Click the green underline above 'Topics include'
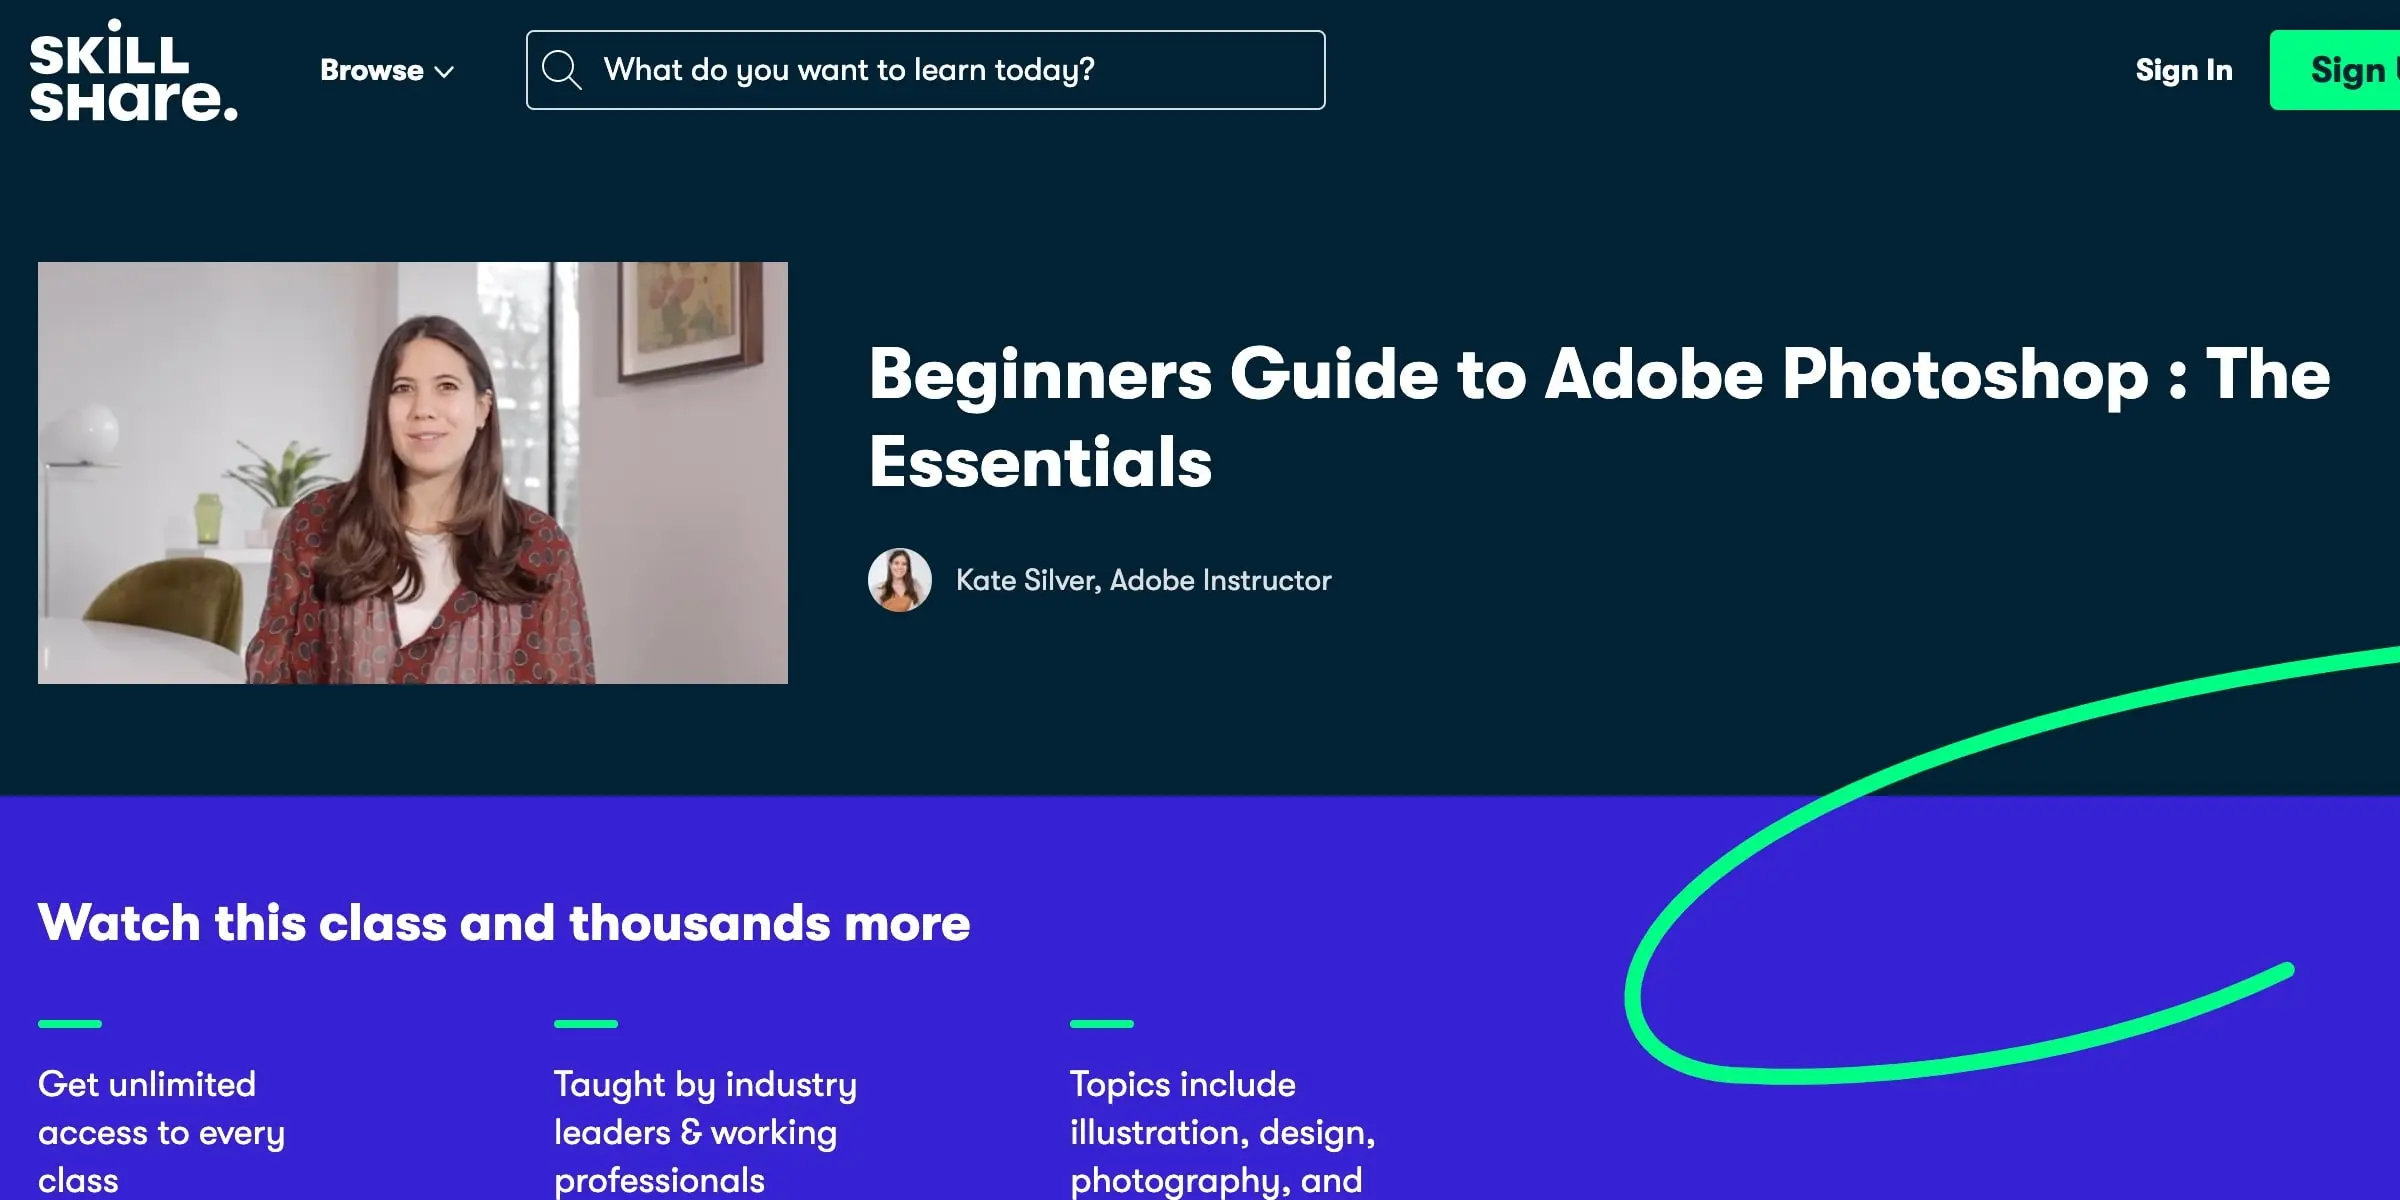The width and height of the screenshot is (2400, 1200). point(1101,1023)
